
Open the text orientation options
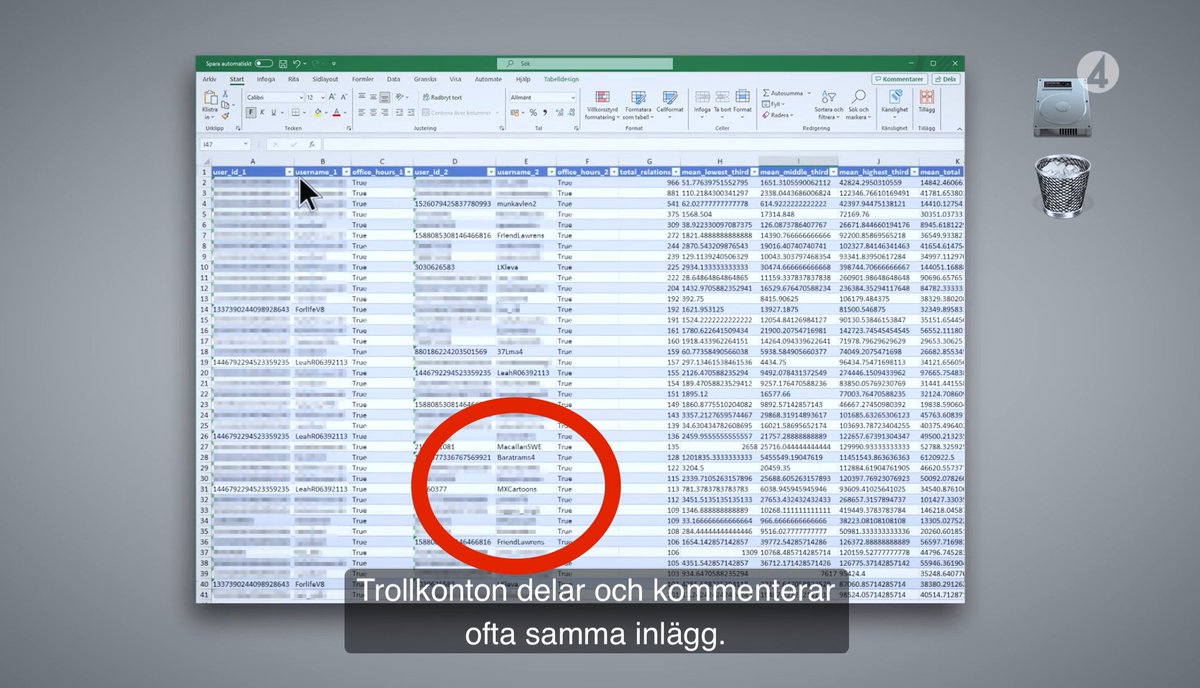400,97
